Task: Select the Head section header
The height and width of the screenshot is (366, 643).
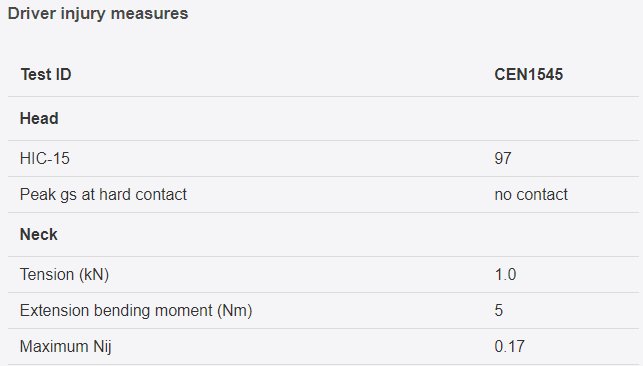Action: coord(39,118)
